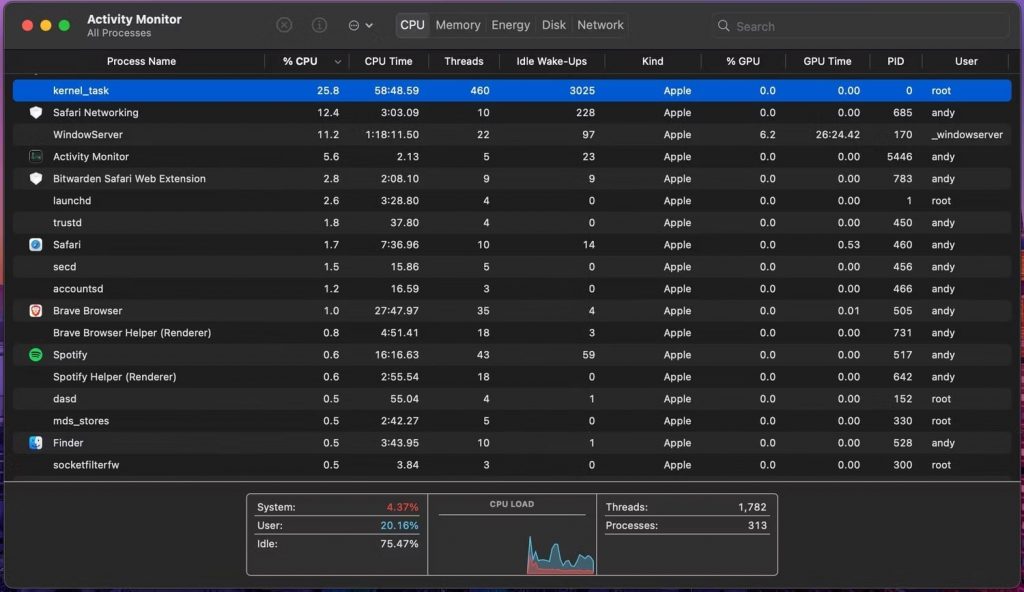Viewport: 1024px width, 592px height.
Task: Click into the Search field
Action: click(x=860, y=26)
